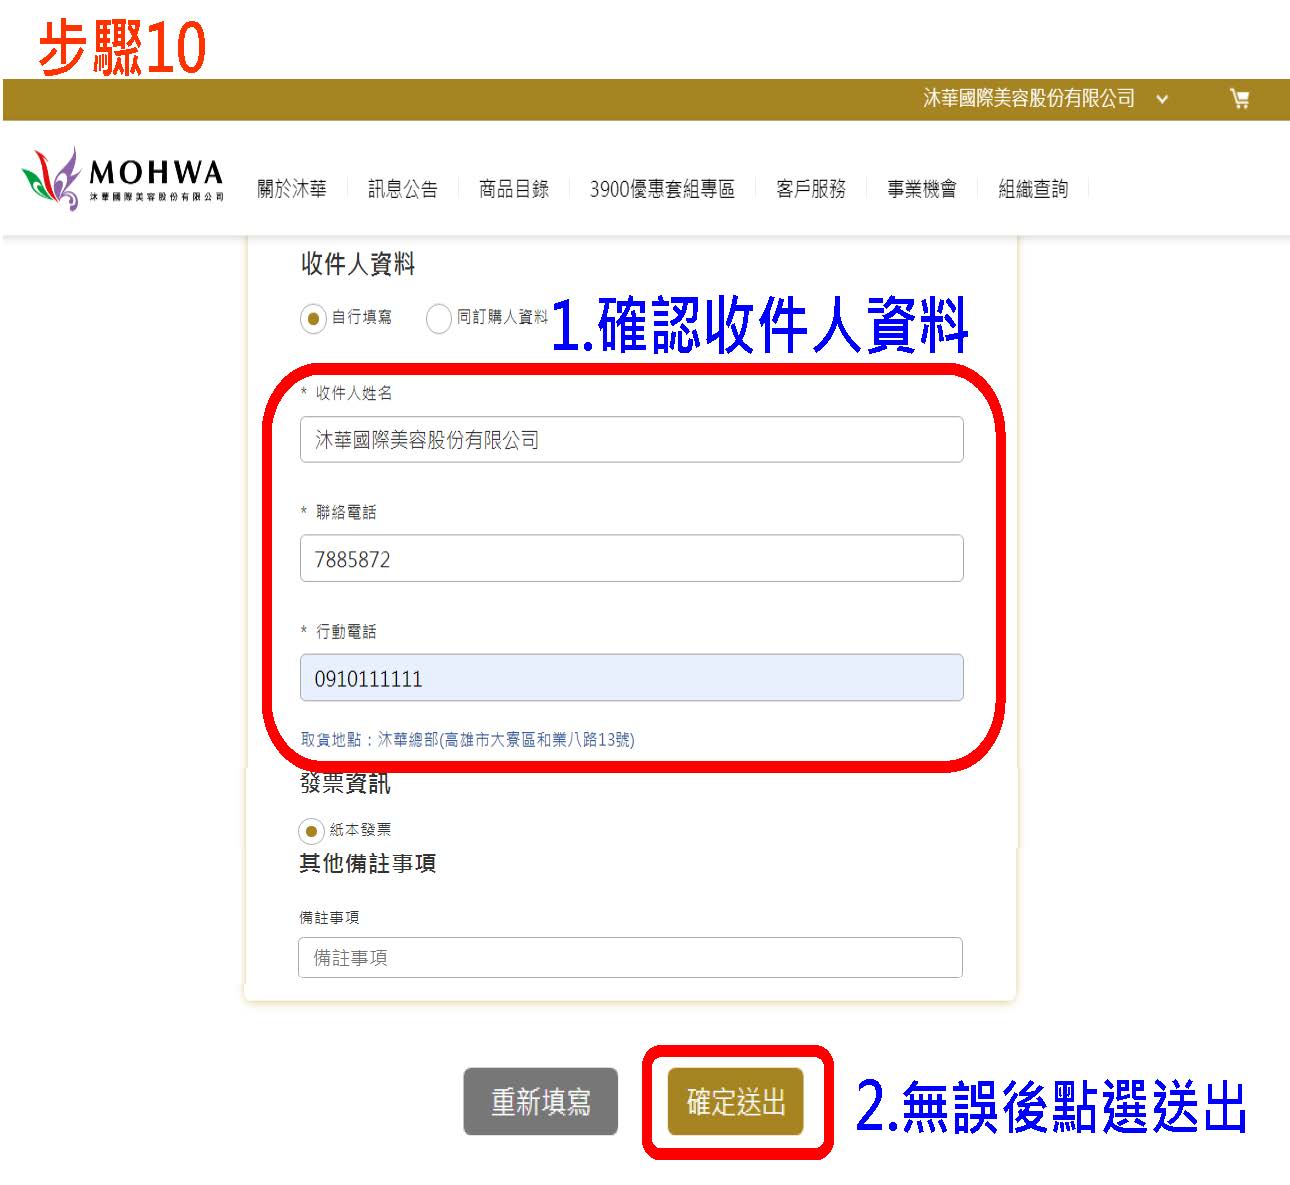The image size is (1290, 1185).
Task: Open the 沐華國際美容股份有限公司 account menu
Action: (1029, 99)
